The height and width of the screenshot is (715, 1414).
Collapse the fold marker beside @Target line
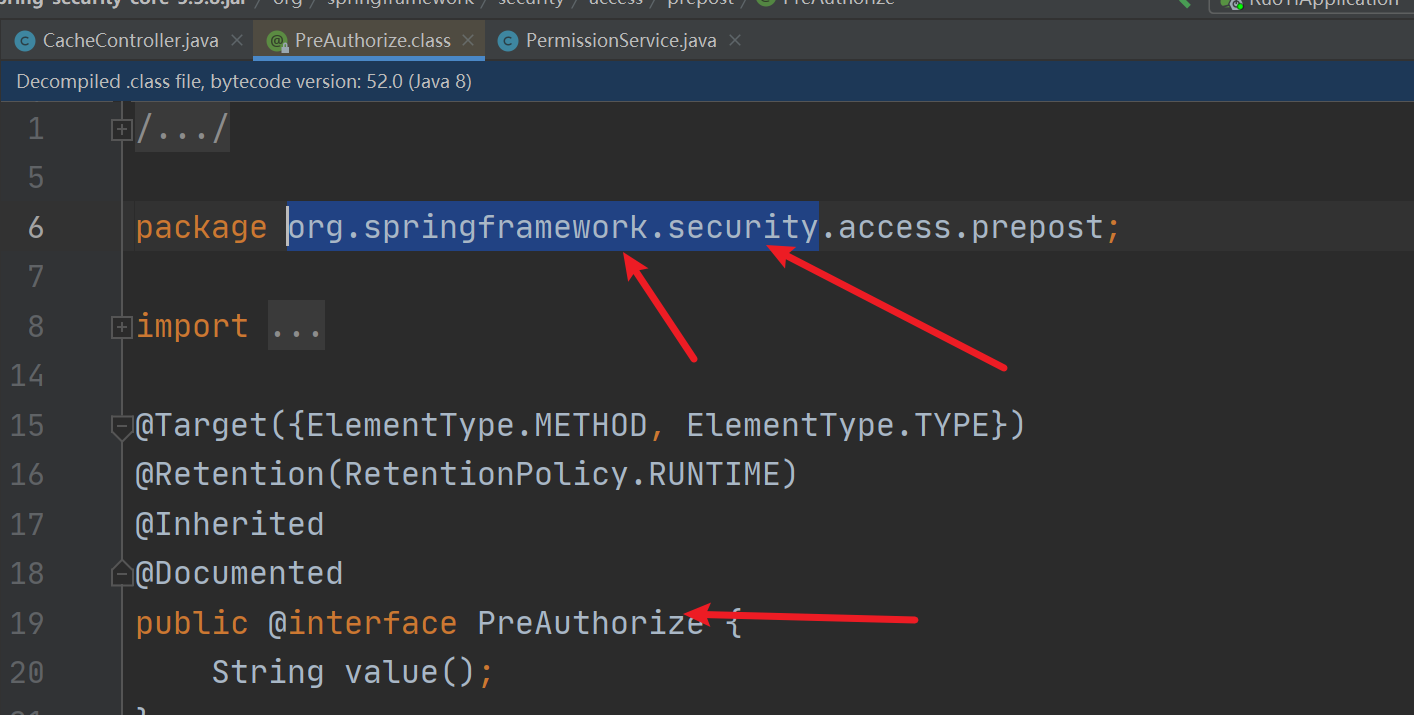pyautogui.click(x=122, y=427)
